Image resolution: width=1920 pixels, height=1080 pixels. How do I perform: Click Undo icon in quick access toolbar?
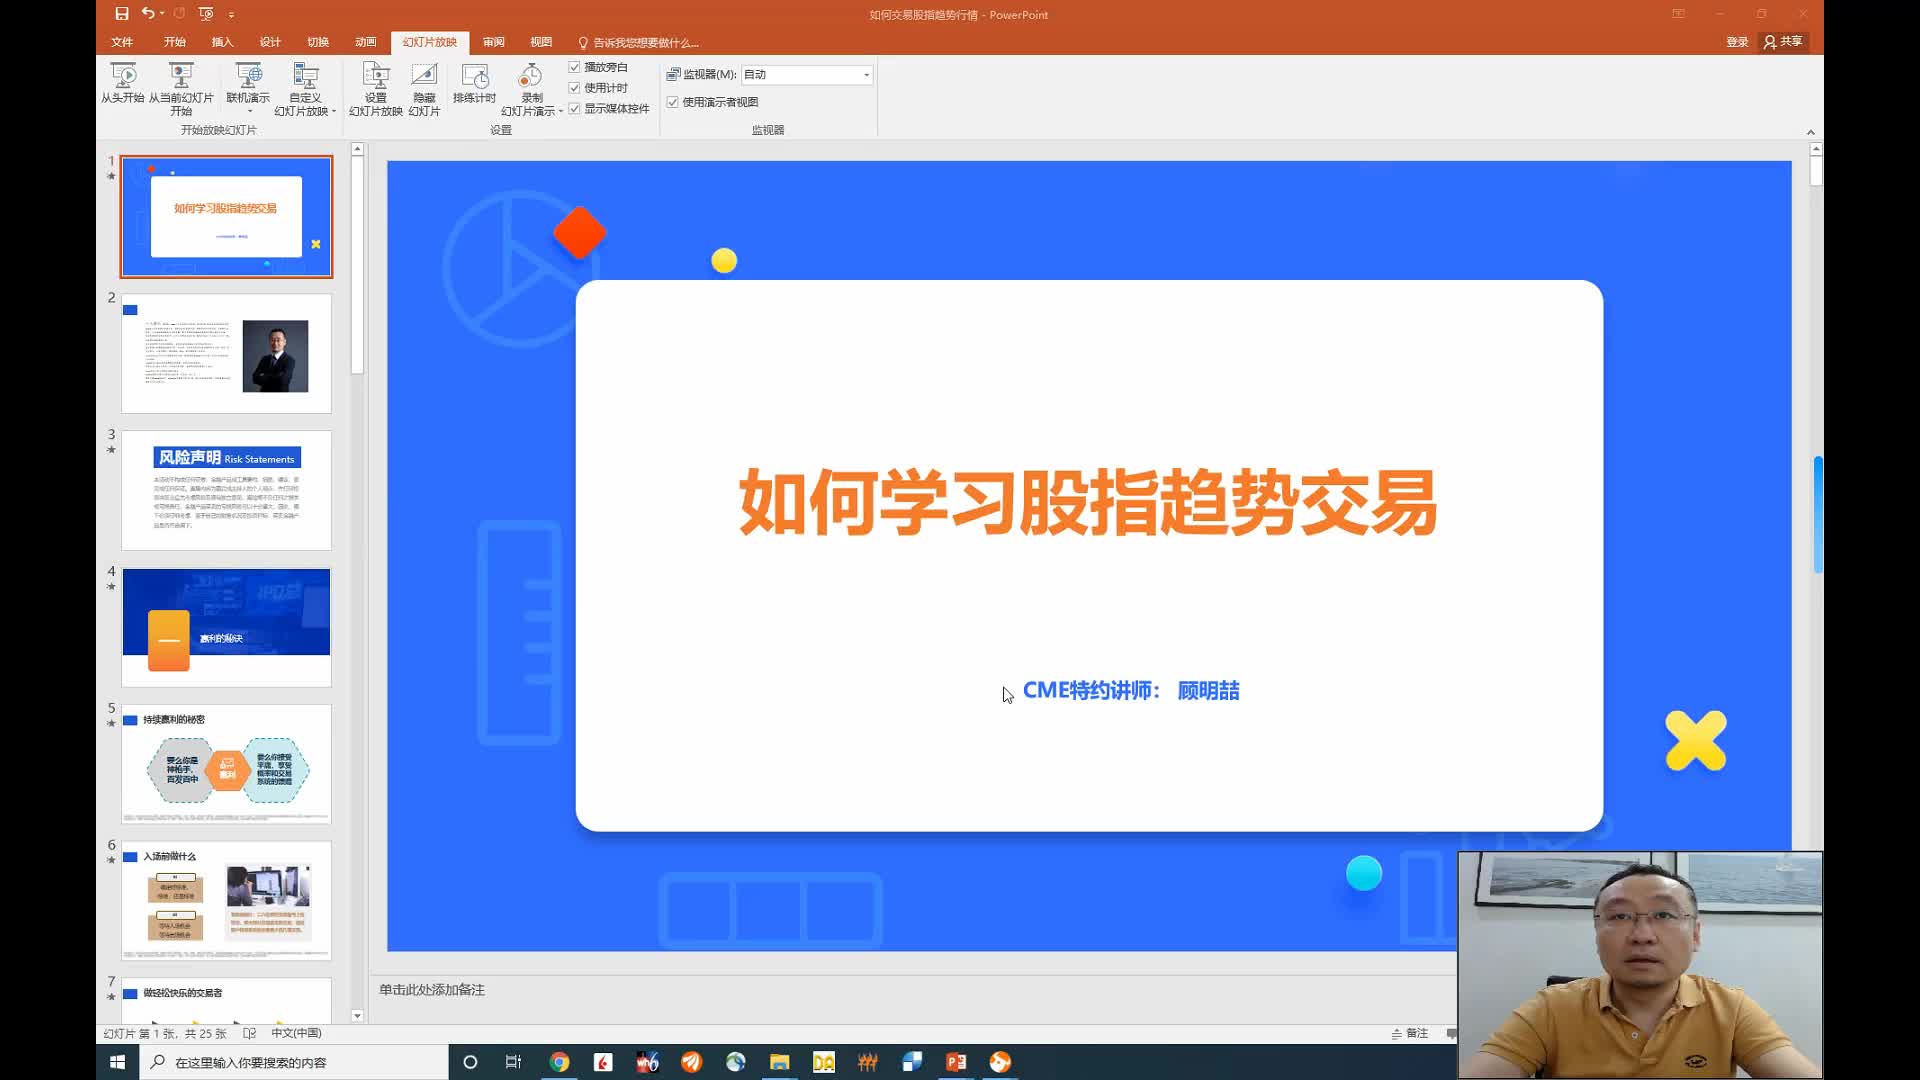coord(148,14)
